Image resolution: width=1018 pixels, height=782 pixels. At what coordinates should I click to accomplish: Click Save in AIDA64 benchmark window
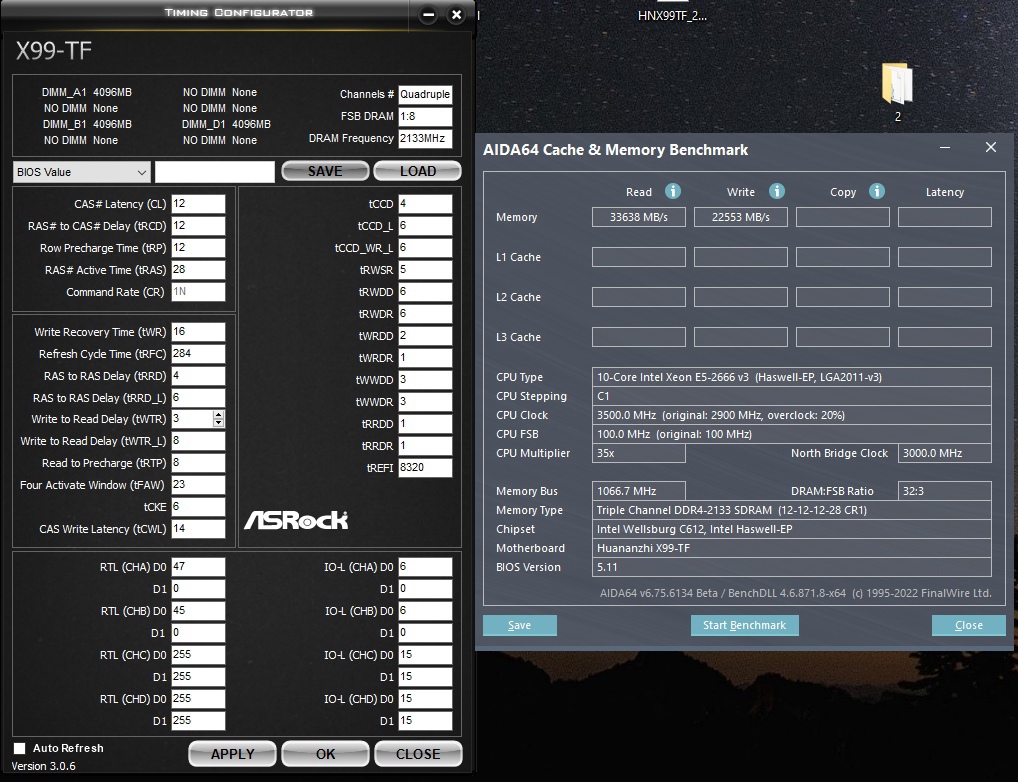(x=519, y=625)
